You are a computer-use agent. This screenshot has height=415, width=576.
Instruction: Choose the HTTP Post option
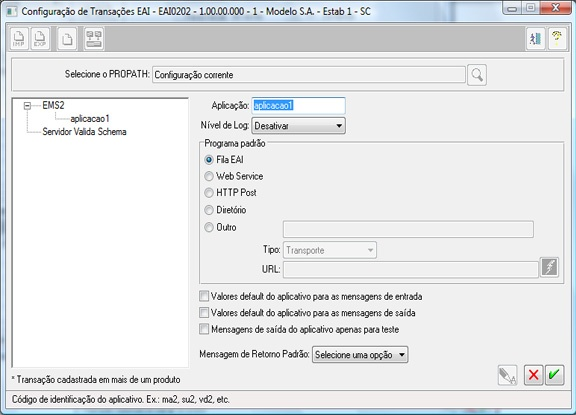click(209, 192)
